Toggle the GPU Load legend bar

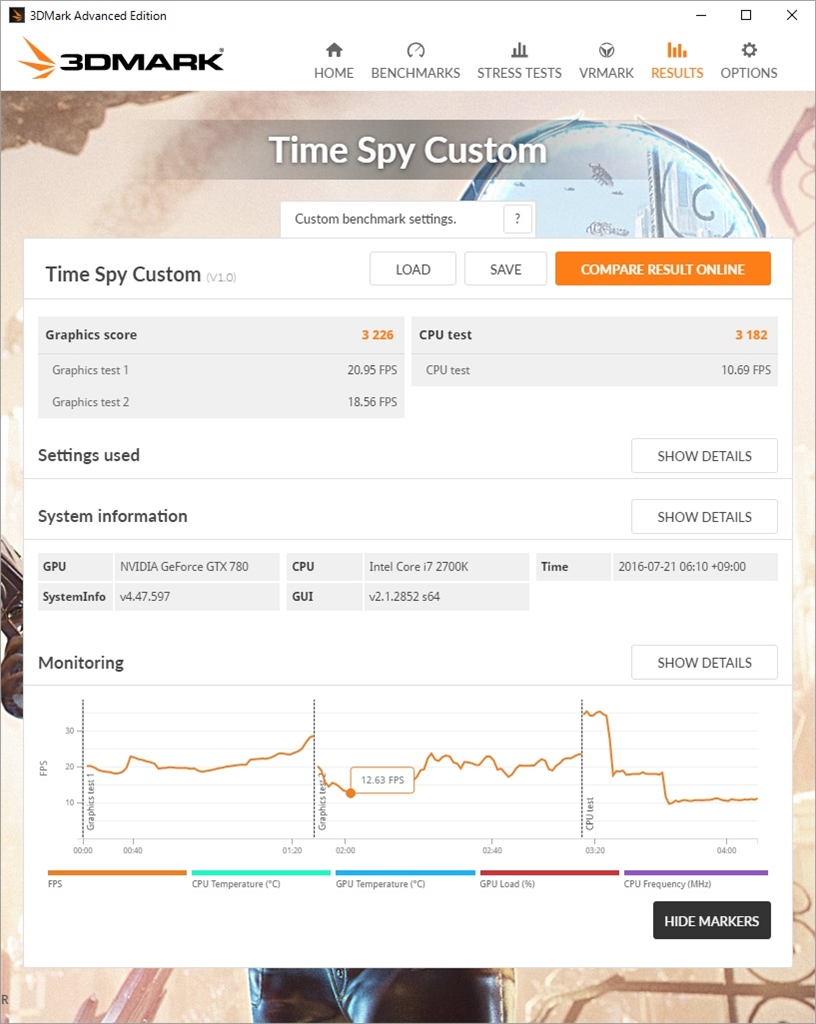[x=550, y=872]
